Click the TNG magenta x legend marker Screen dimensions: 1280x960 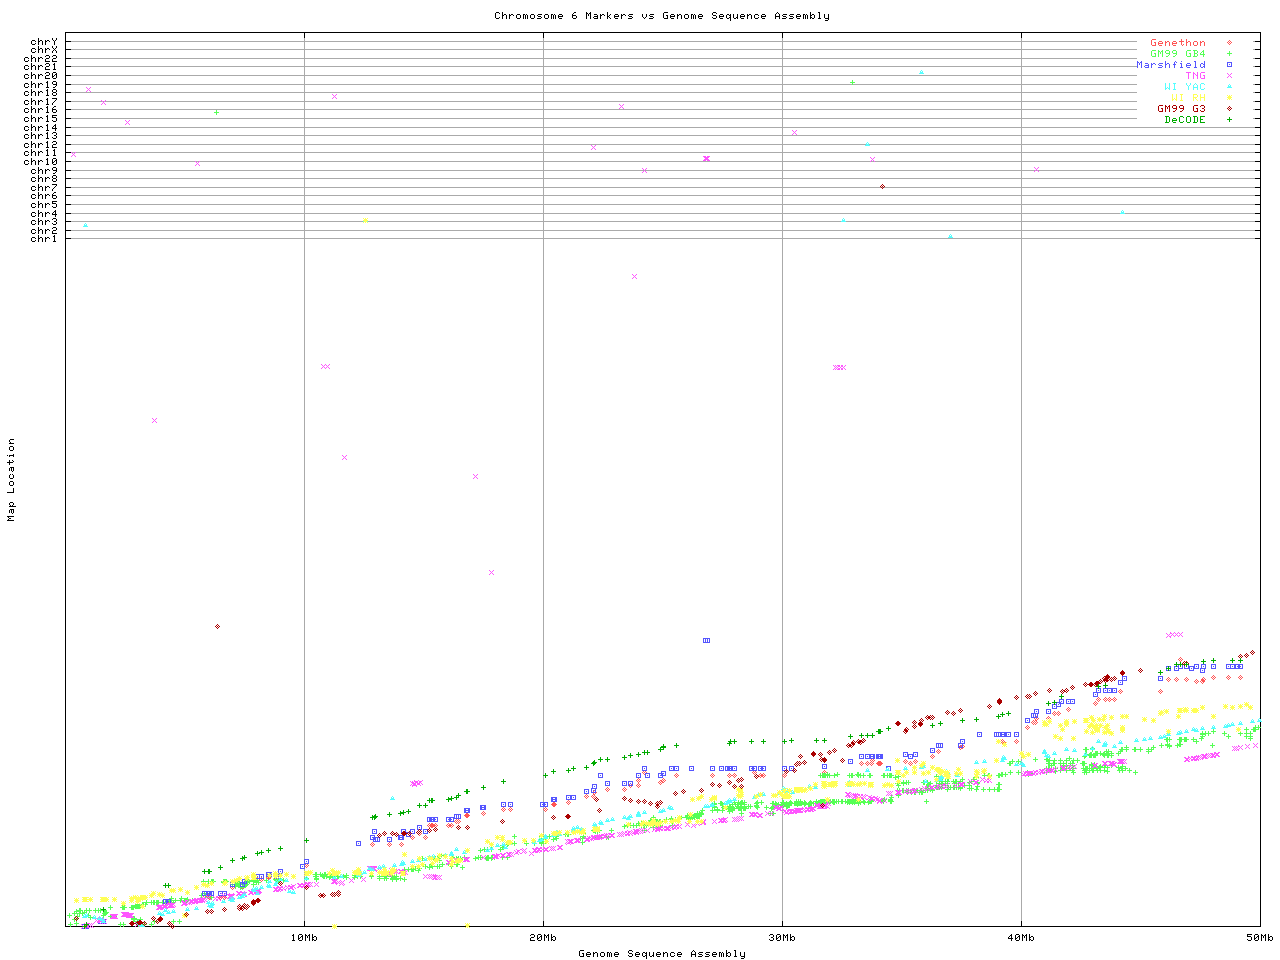tap(1229, 76)
